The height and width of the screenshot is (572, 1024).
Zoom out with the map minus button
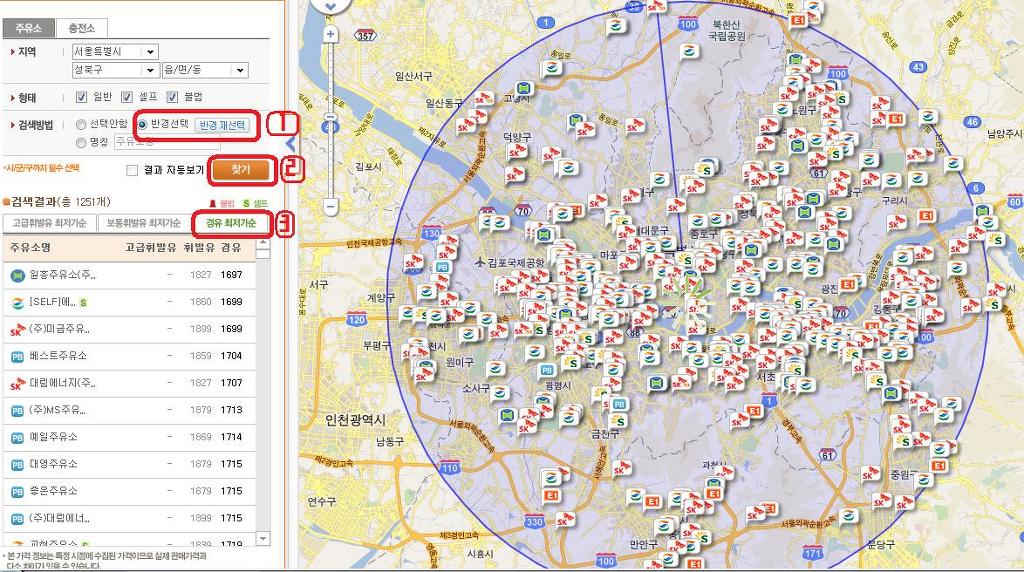tap(330, 208)
